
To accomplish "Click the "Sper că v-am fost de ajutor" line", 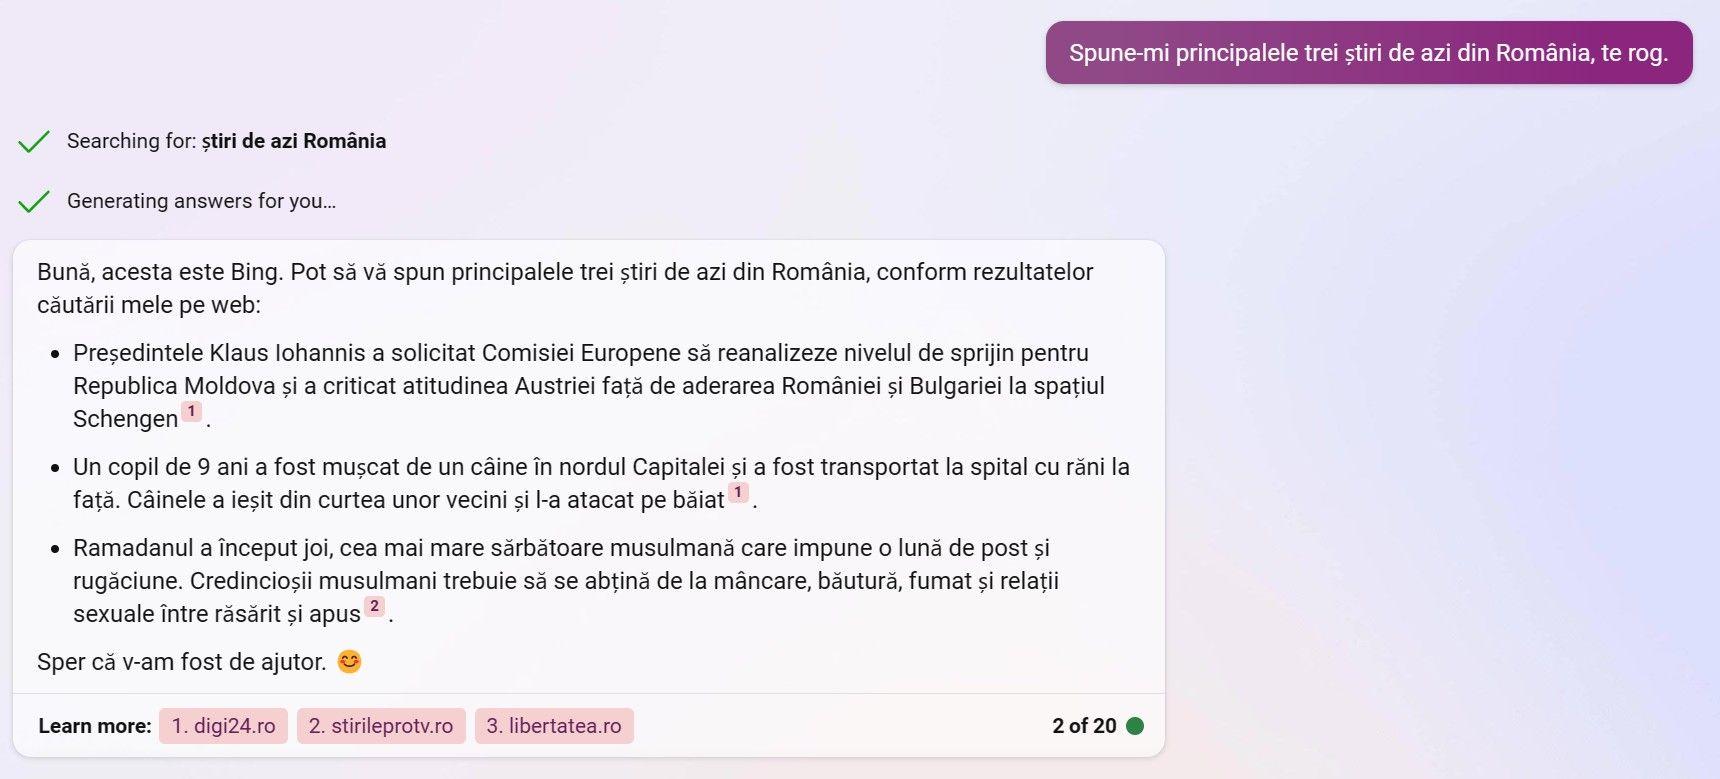I will 182,662.
